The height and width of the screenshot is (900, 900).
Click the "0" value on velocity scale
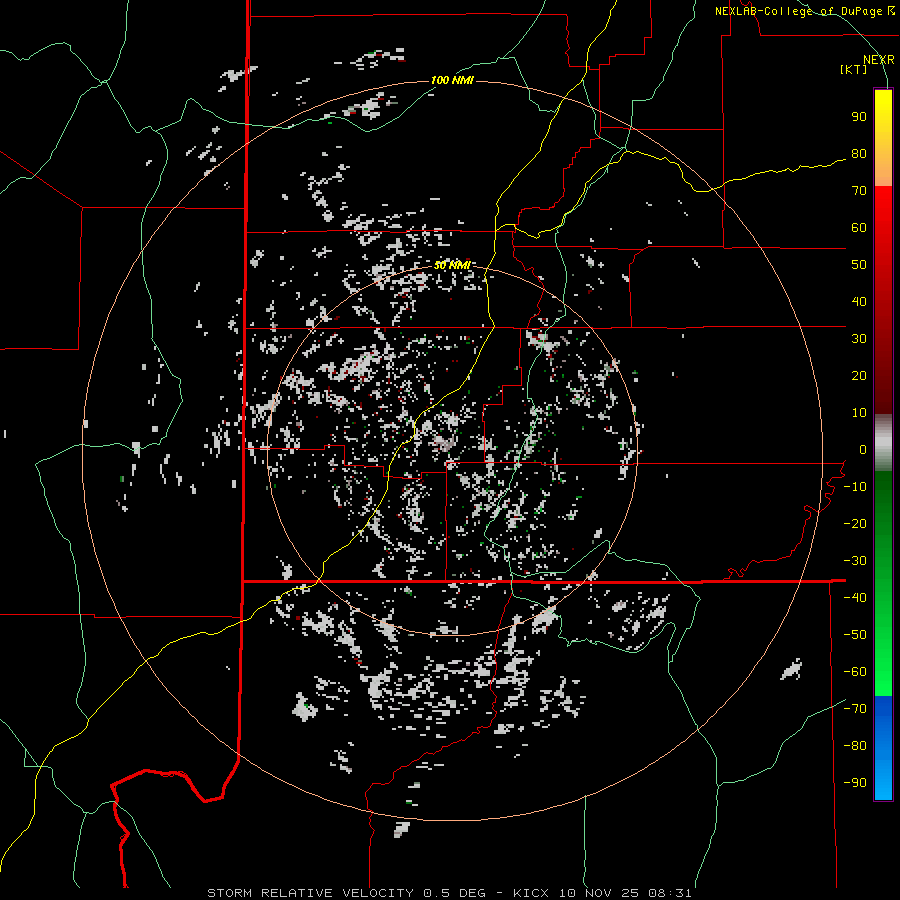[x=863, y=450]
